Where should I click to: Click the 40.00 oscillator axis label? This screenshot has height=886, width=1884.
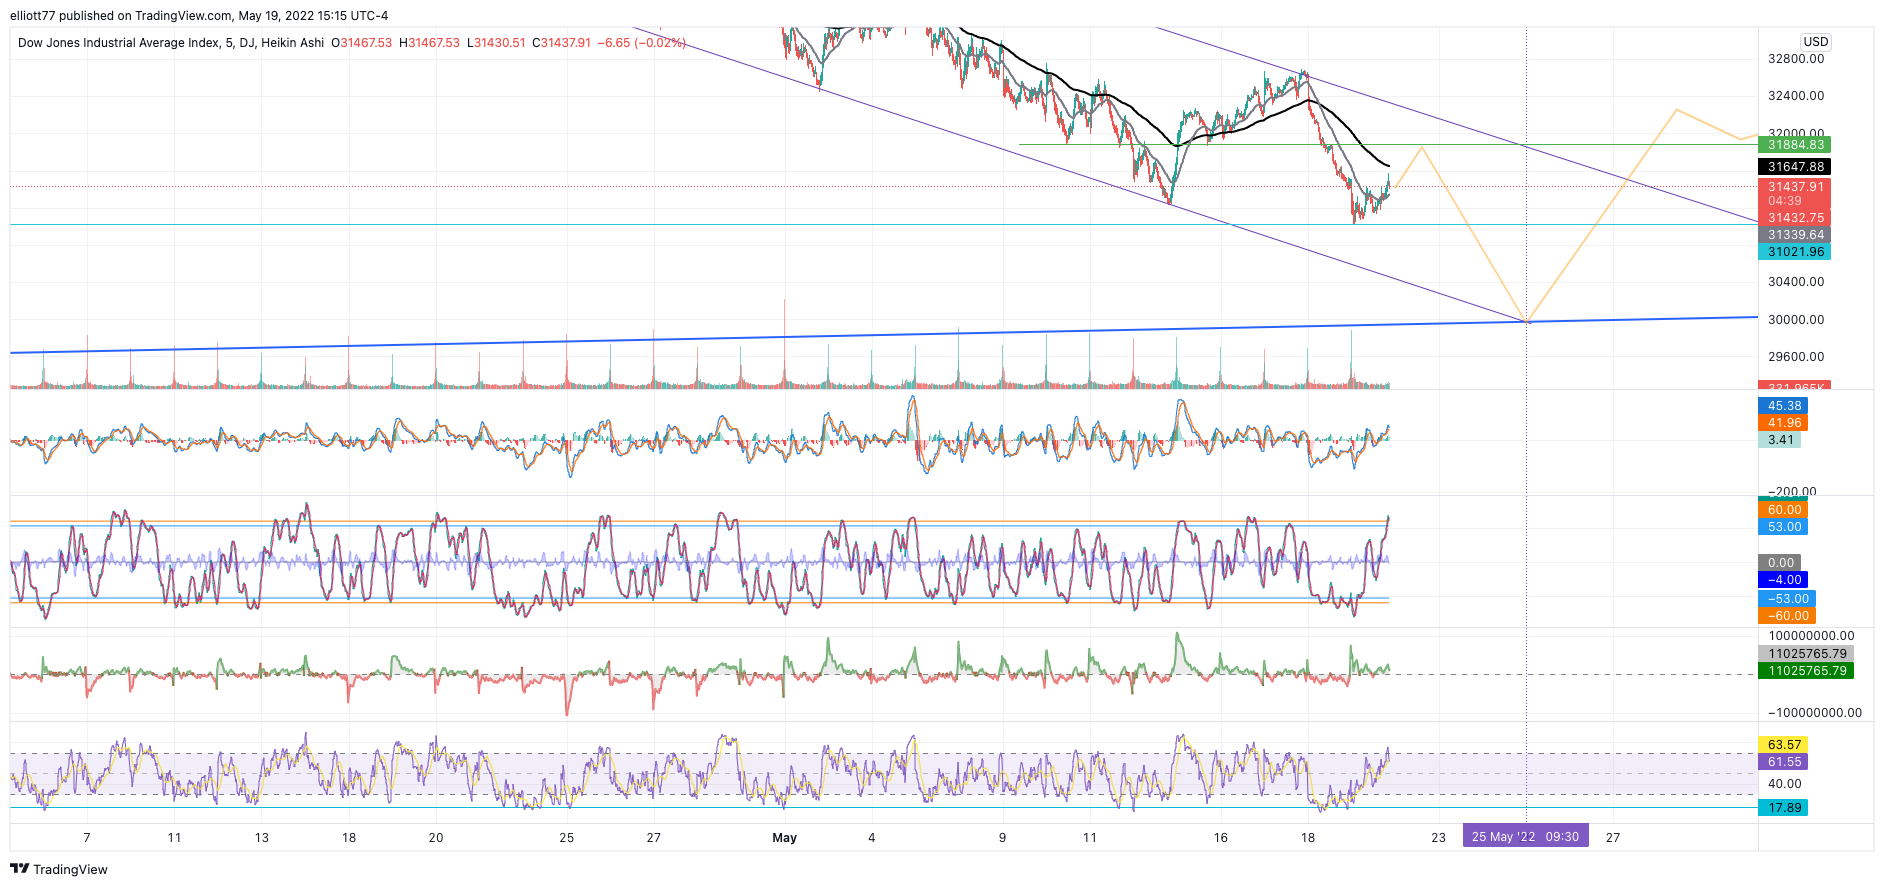[x=1784, y=784]
